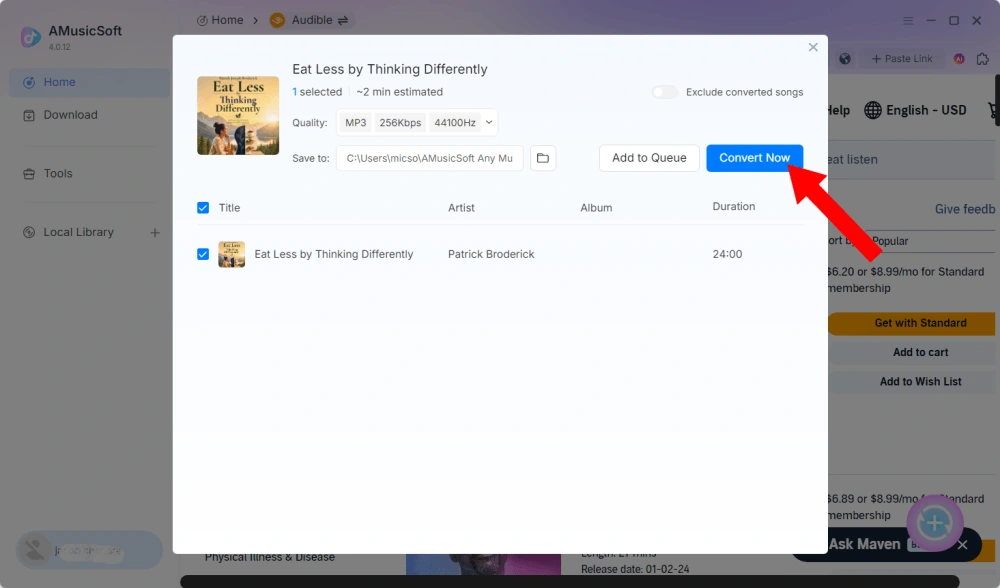Click Home in the breadcrumb
This screenshot has width=1000, height=588.
click(220, 20)
